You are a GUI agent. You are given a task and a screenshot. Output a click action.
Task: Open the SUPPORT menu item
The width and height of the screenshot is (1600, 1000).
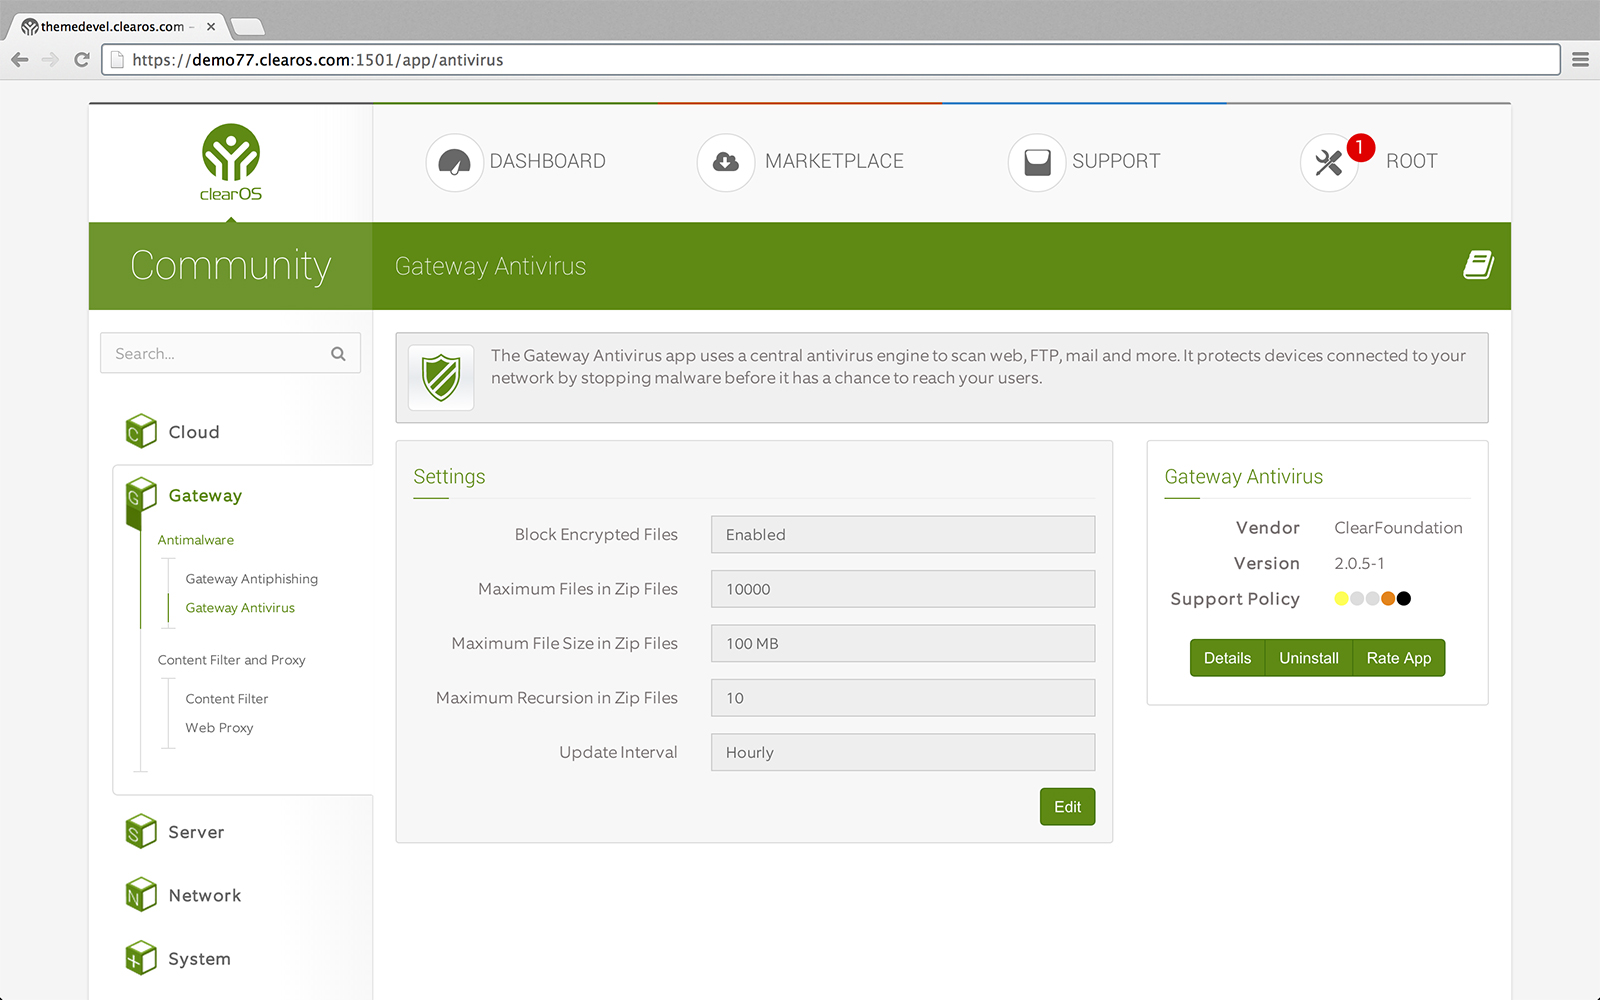[x=1116, y=162]
